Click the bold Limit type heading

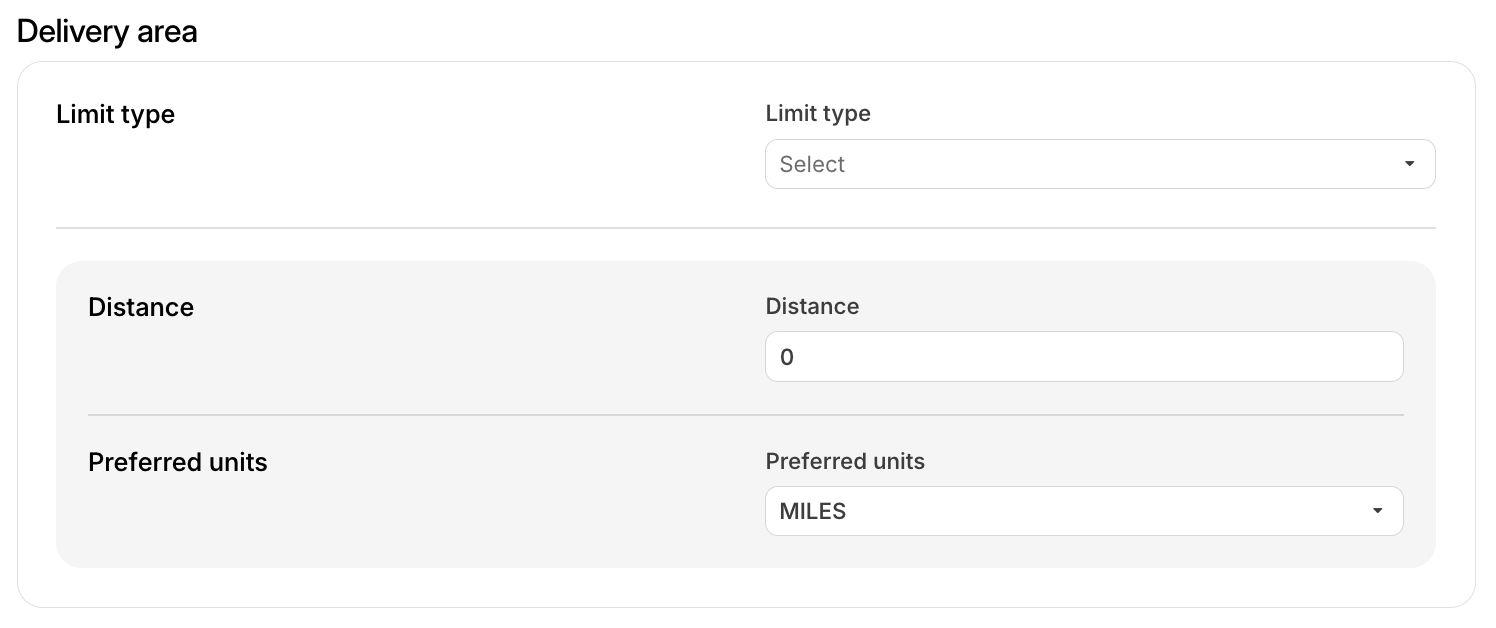(x=115, y=114)
